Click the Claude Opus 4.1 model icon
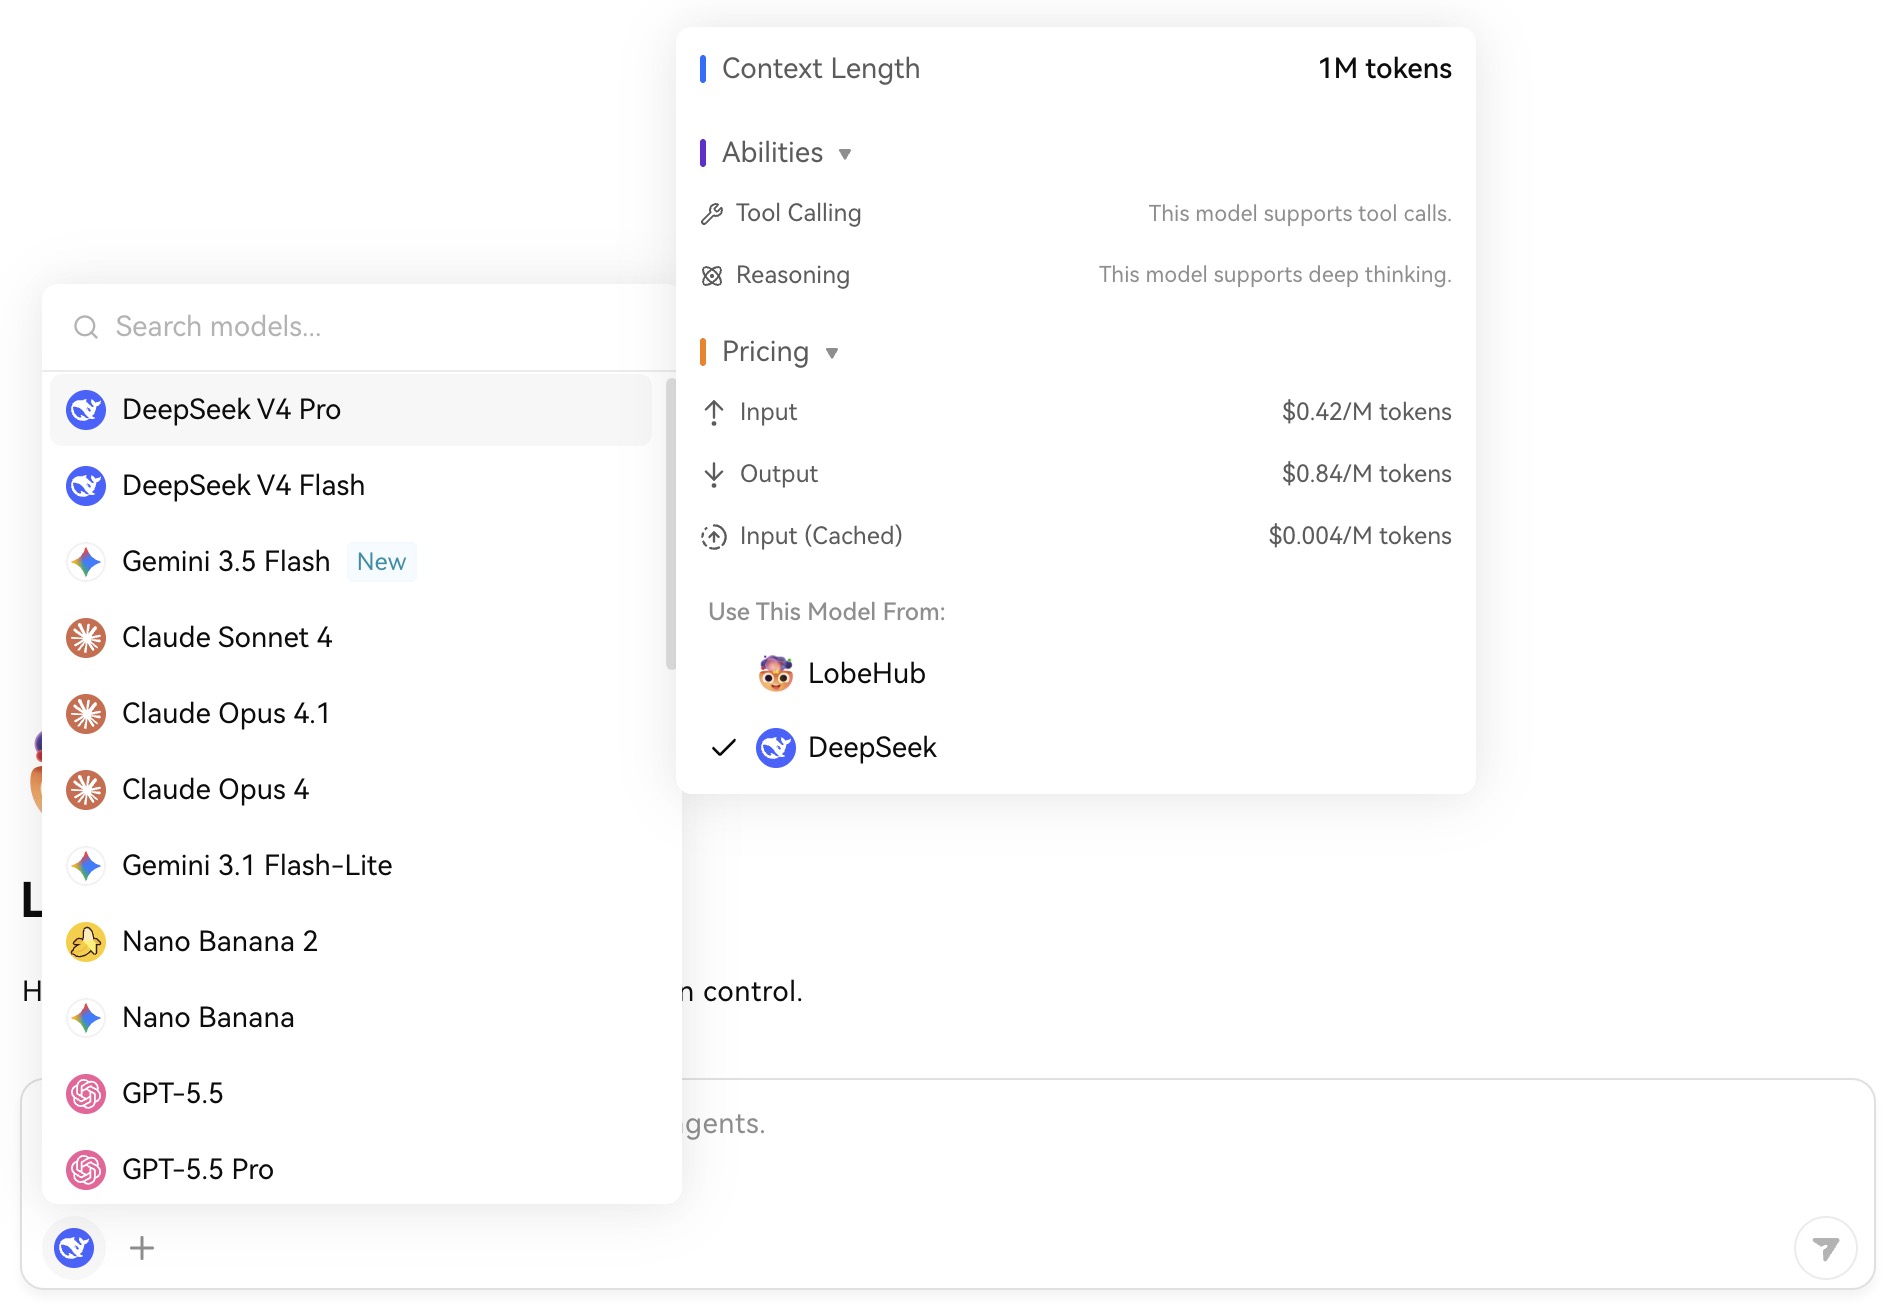This screenshot has width=1890, height=1308. click(x=86, y=714)
